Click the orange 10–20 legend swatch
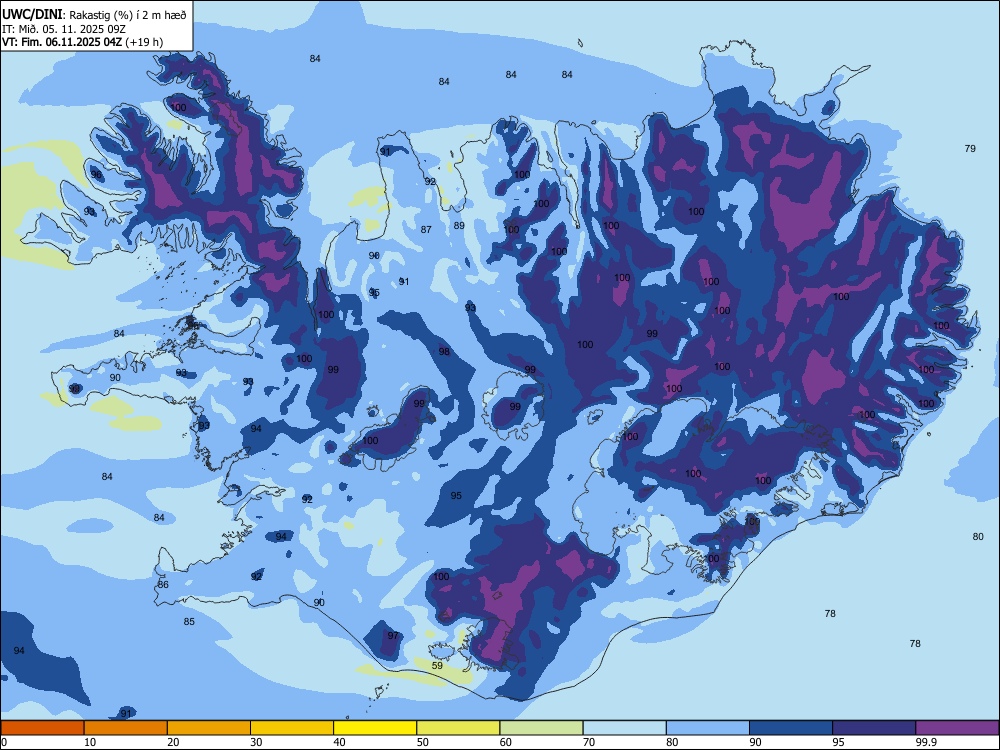Viewport: 1000px width, 750px height. (x=126, y=728)
